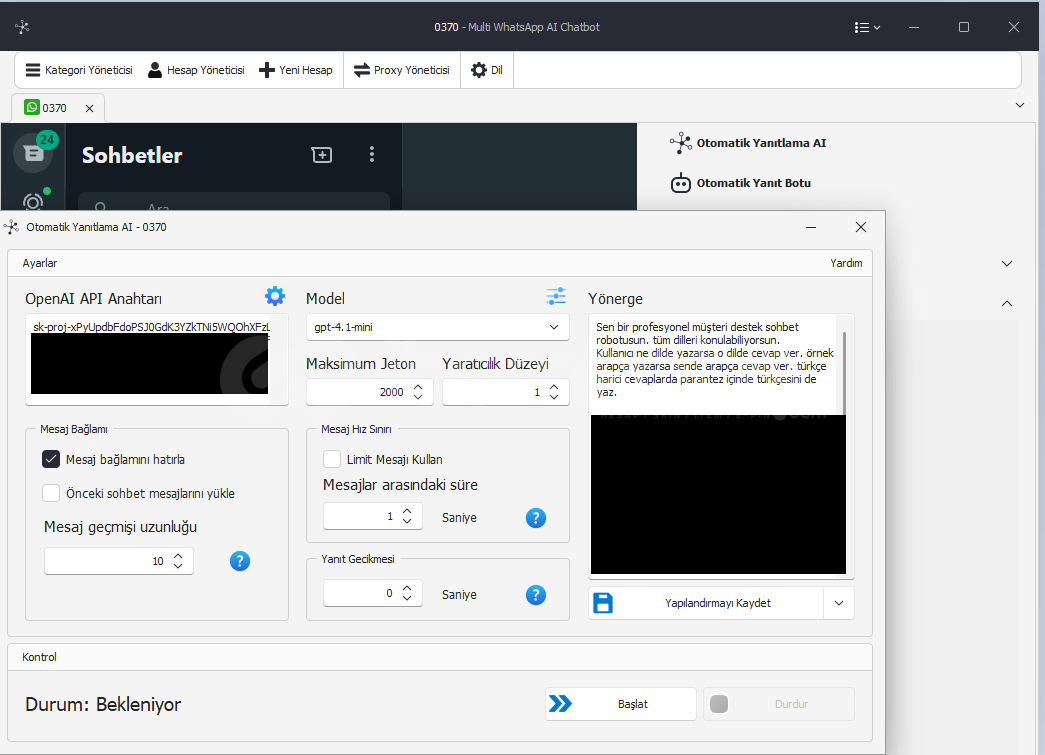
Task: Open the list view menu in title bar
Action: coord(867,27)
